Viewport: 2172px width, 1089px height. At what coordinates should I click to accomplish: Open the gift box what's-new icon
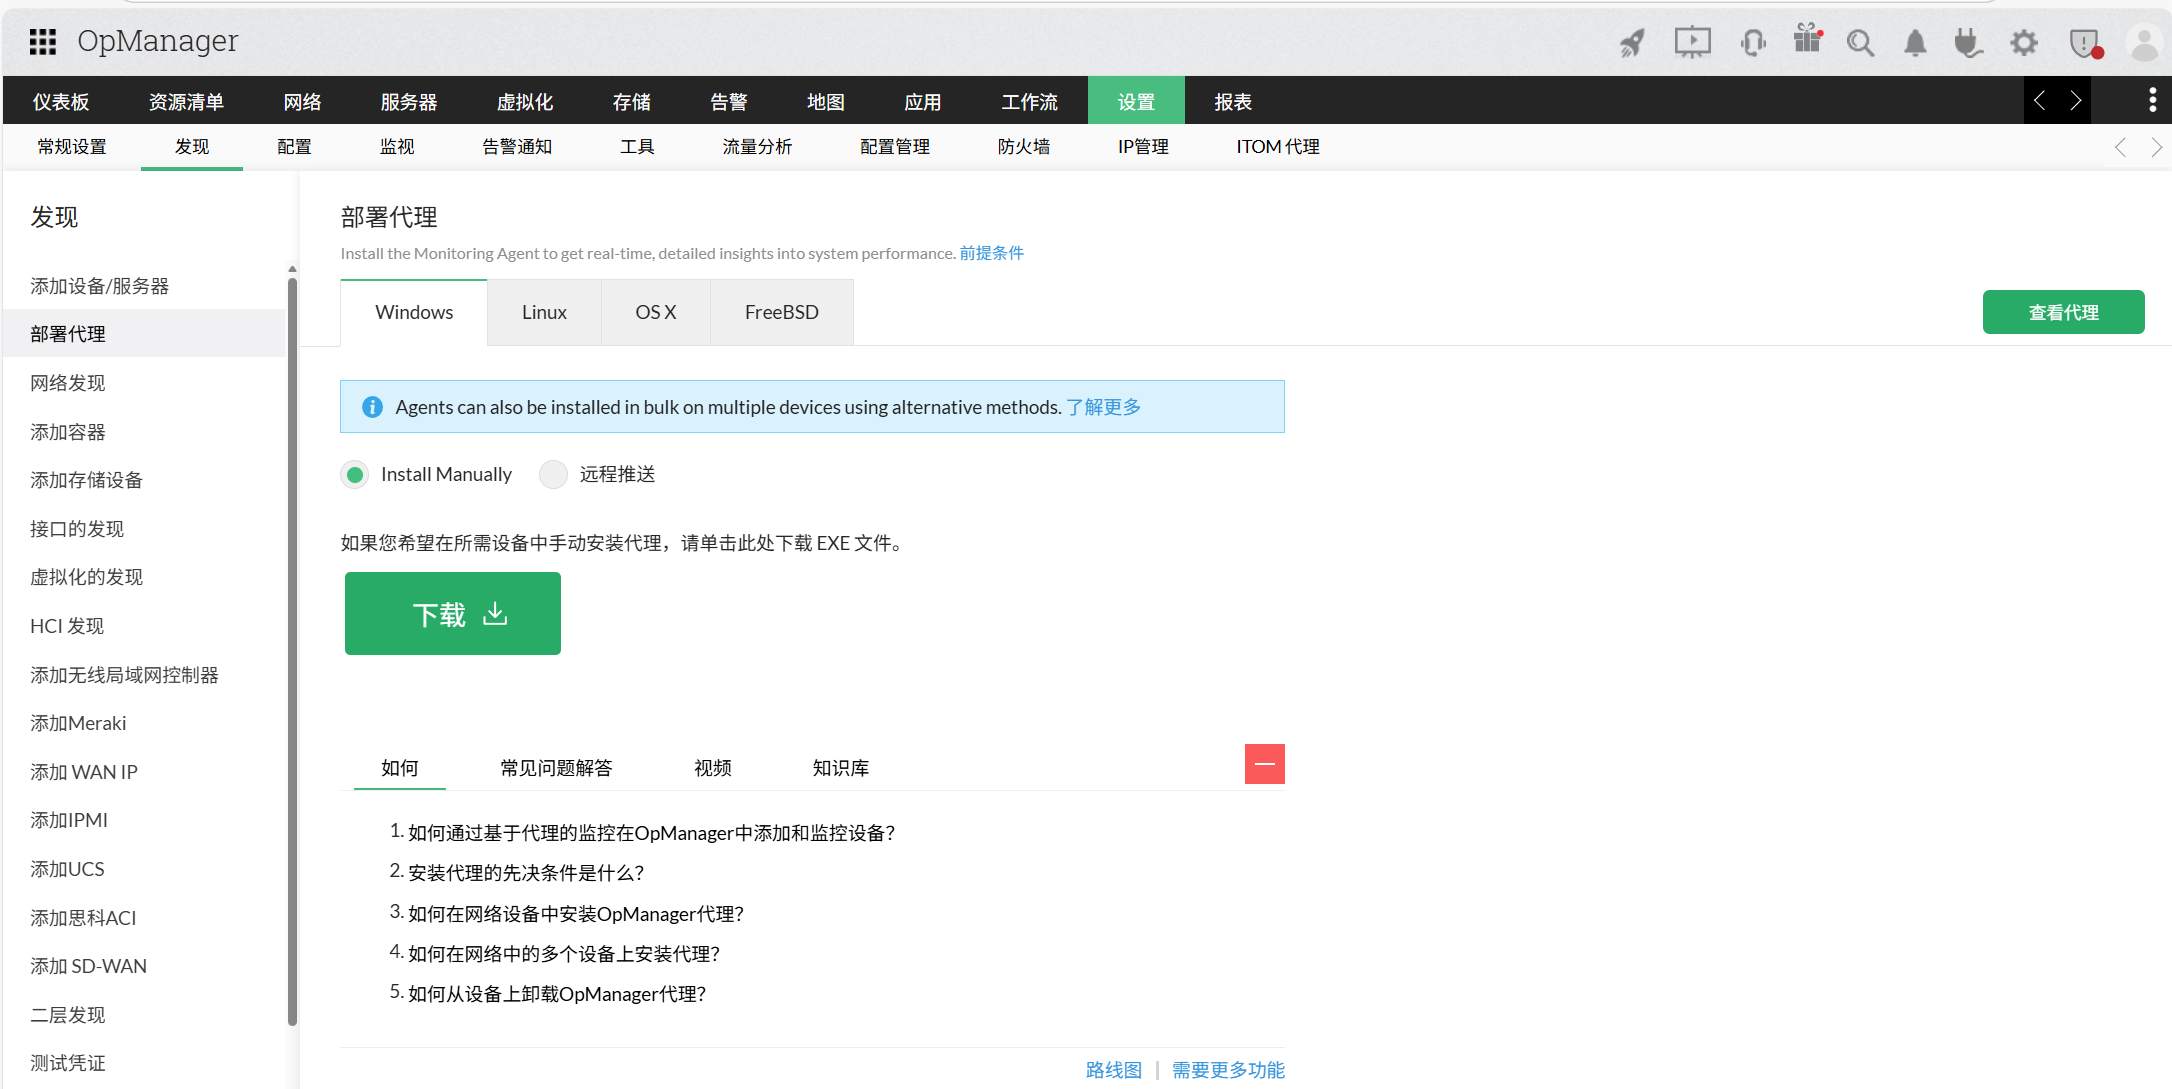click(1807, 42)
